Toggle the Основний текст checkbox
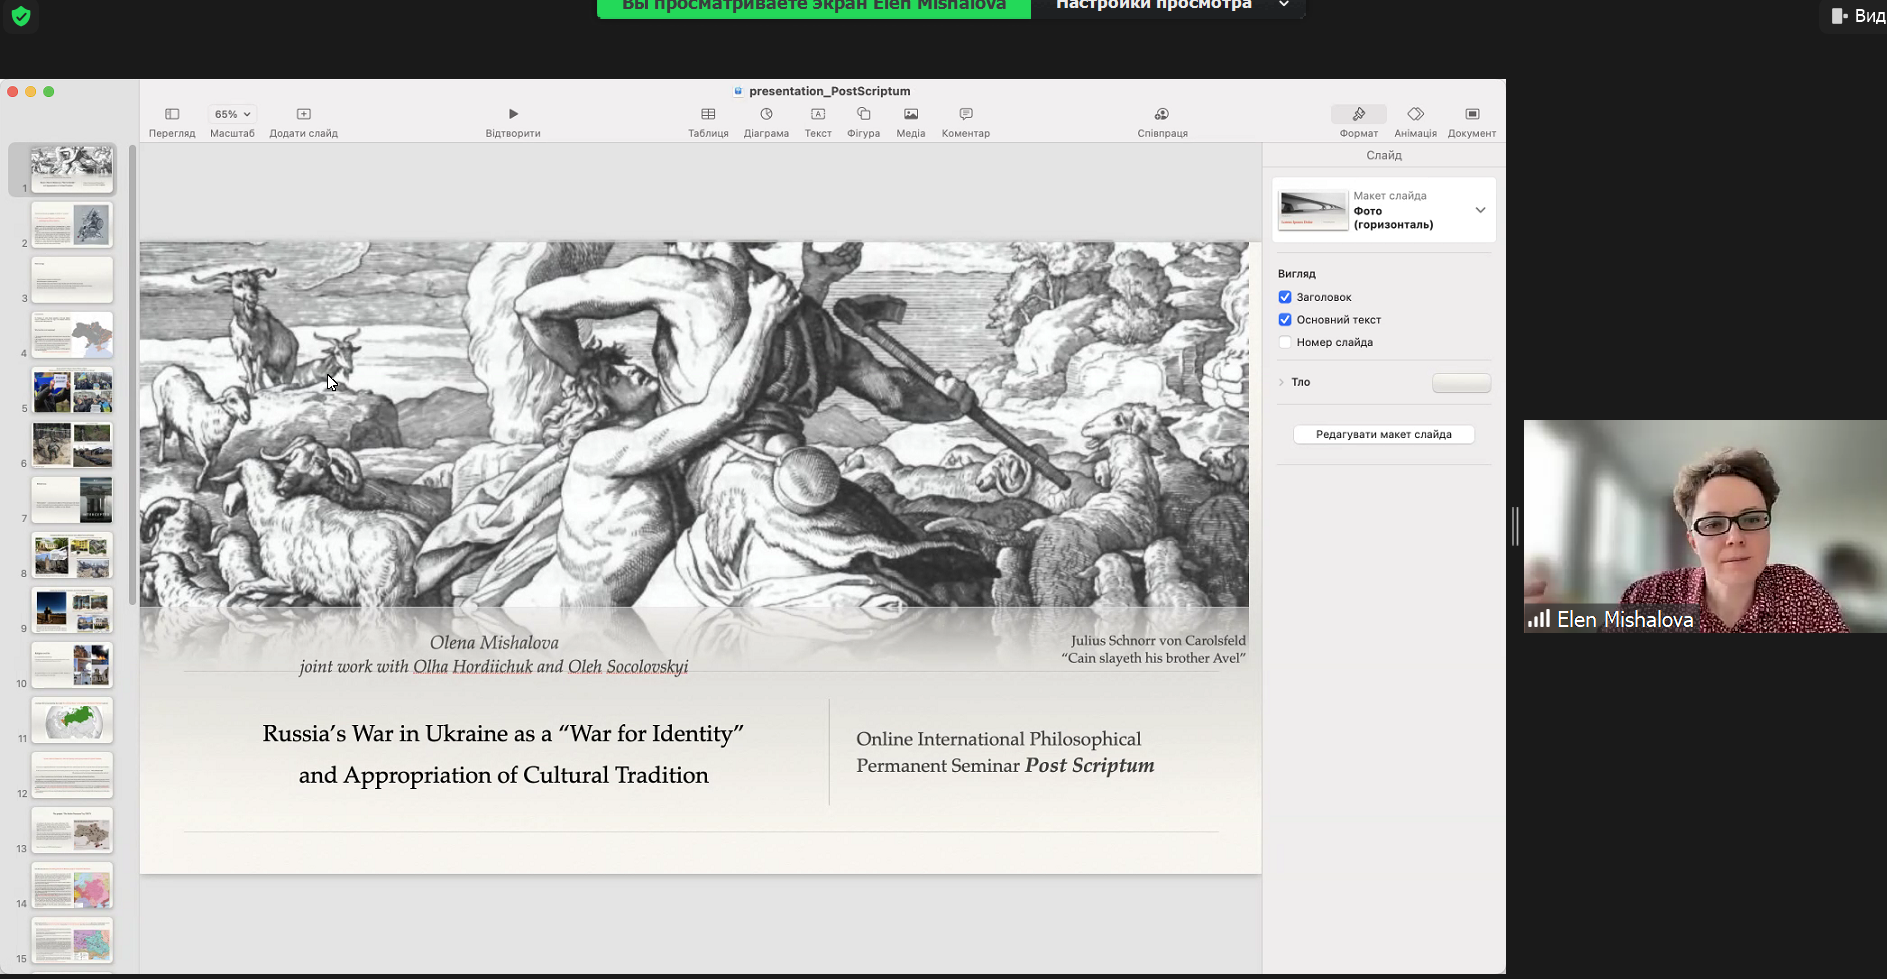Viewport: 1887px width, 979px height. point(1285,320)
